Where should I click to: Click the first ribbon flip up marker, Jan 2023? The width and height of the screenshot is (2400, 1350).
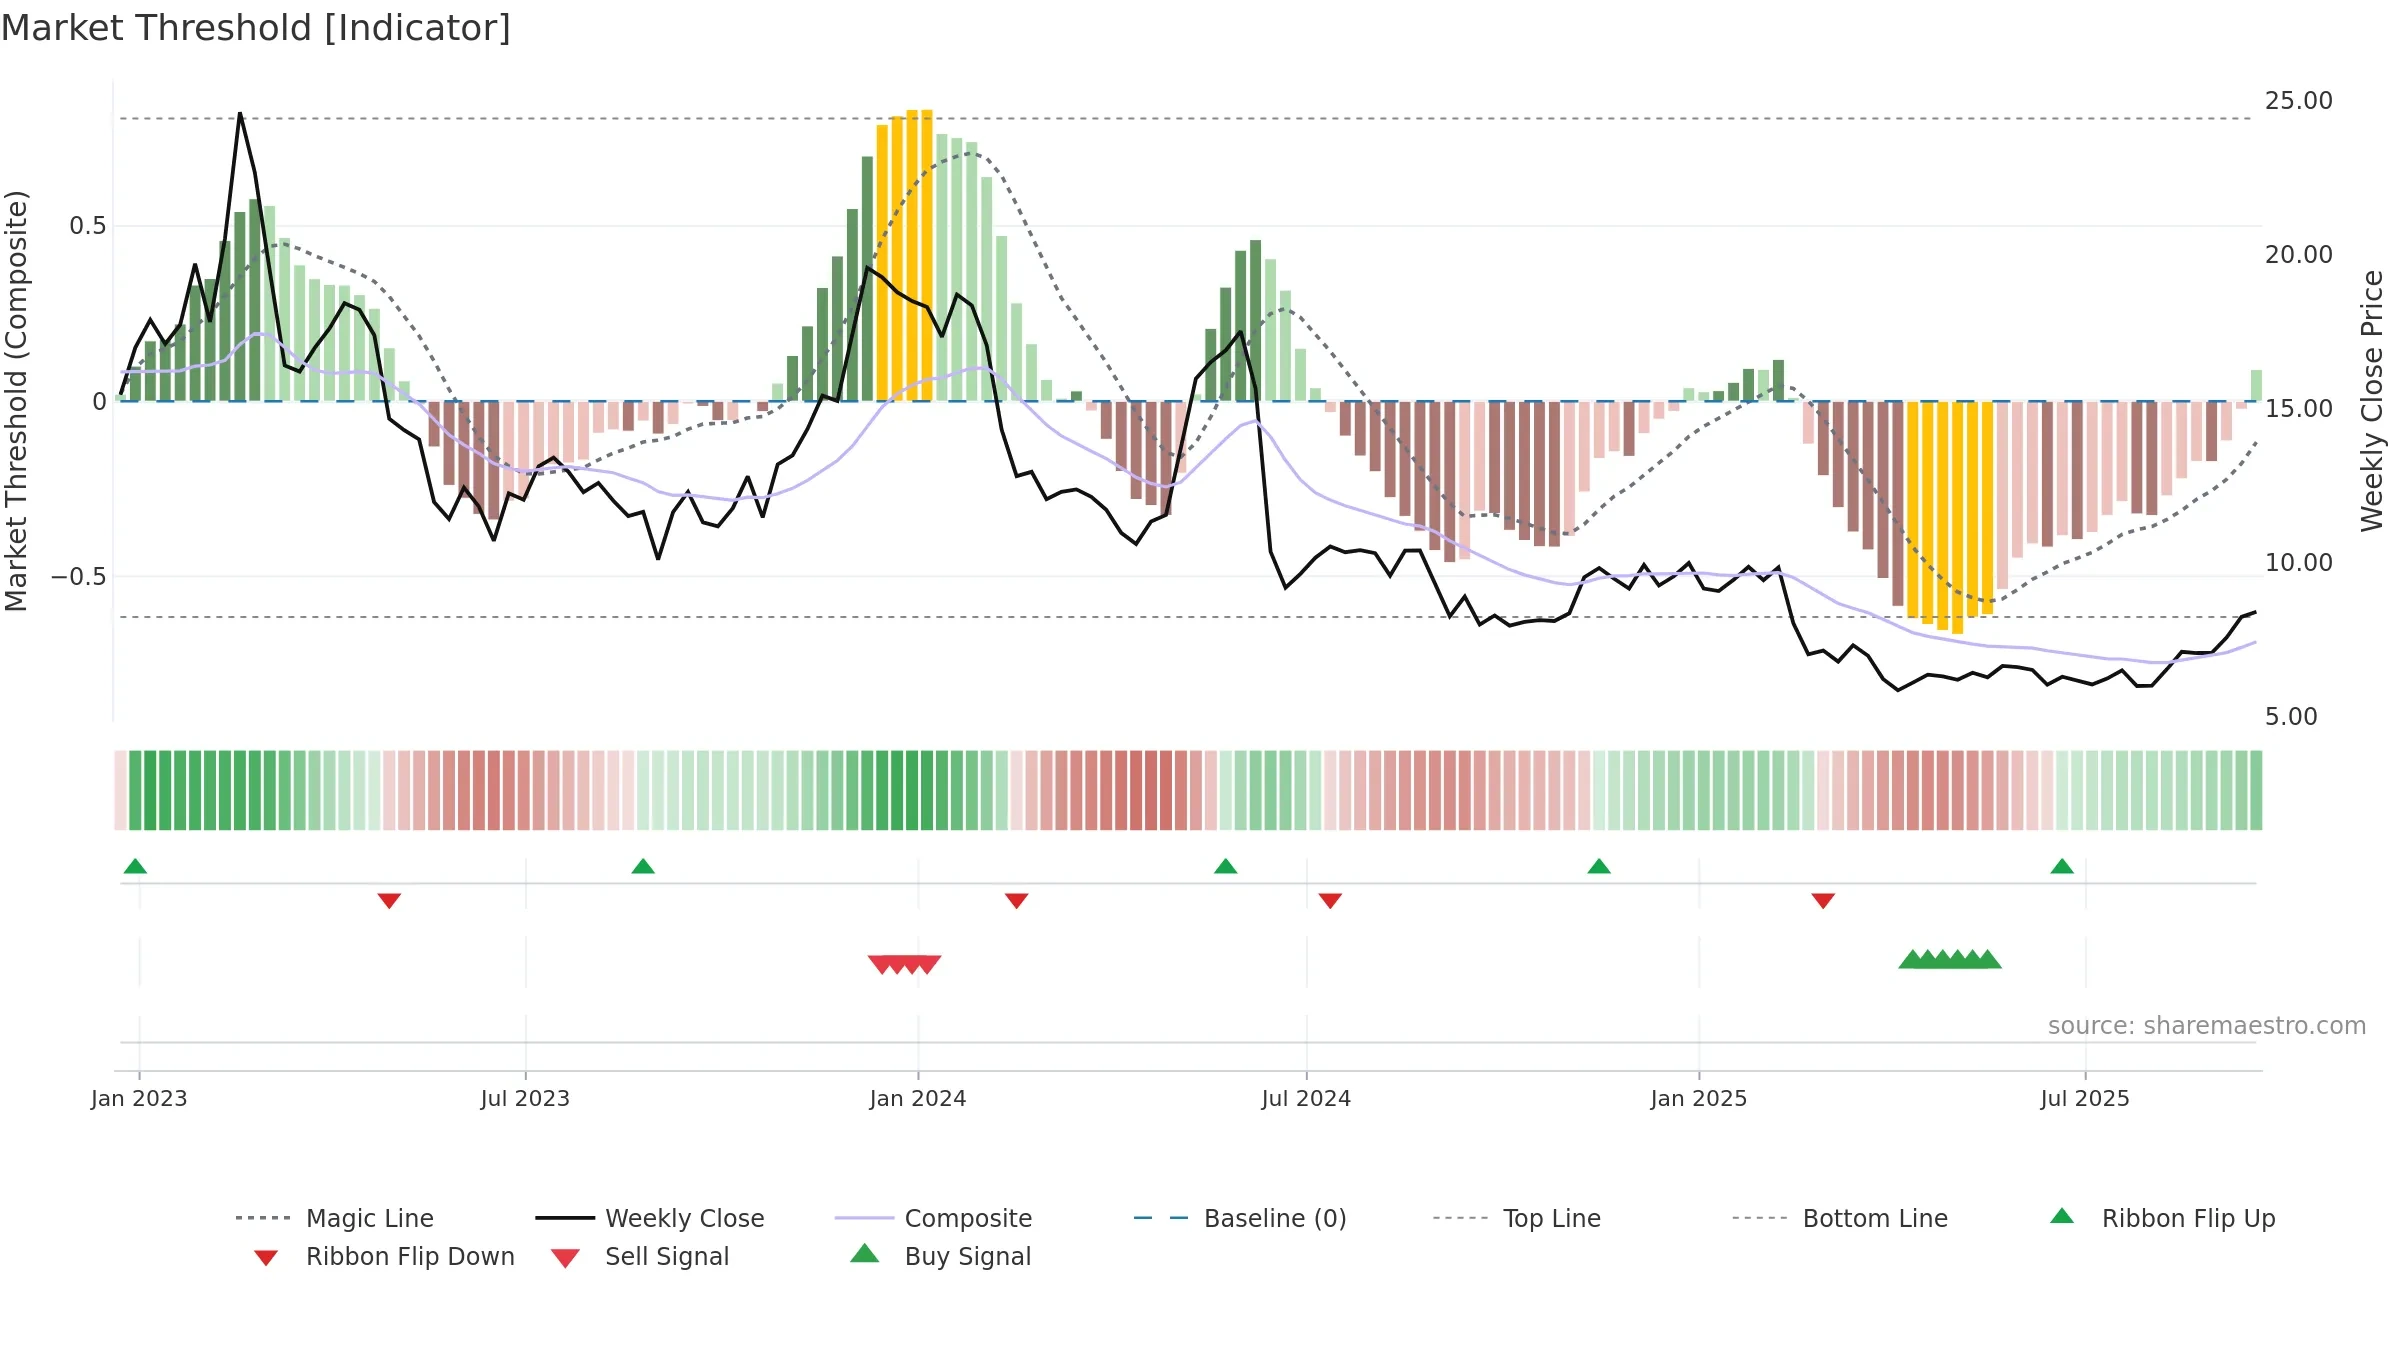(135, 866)
